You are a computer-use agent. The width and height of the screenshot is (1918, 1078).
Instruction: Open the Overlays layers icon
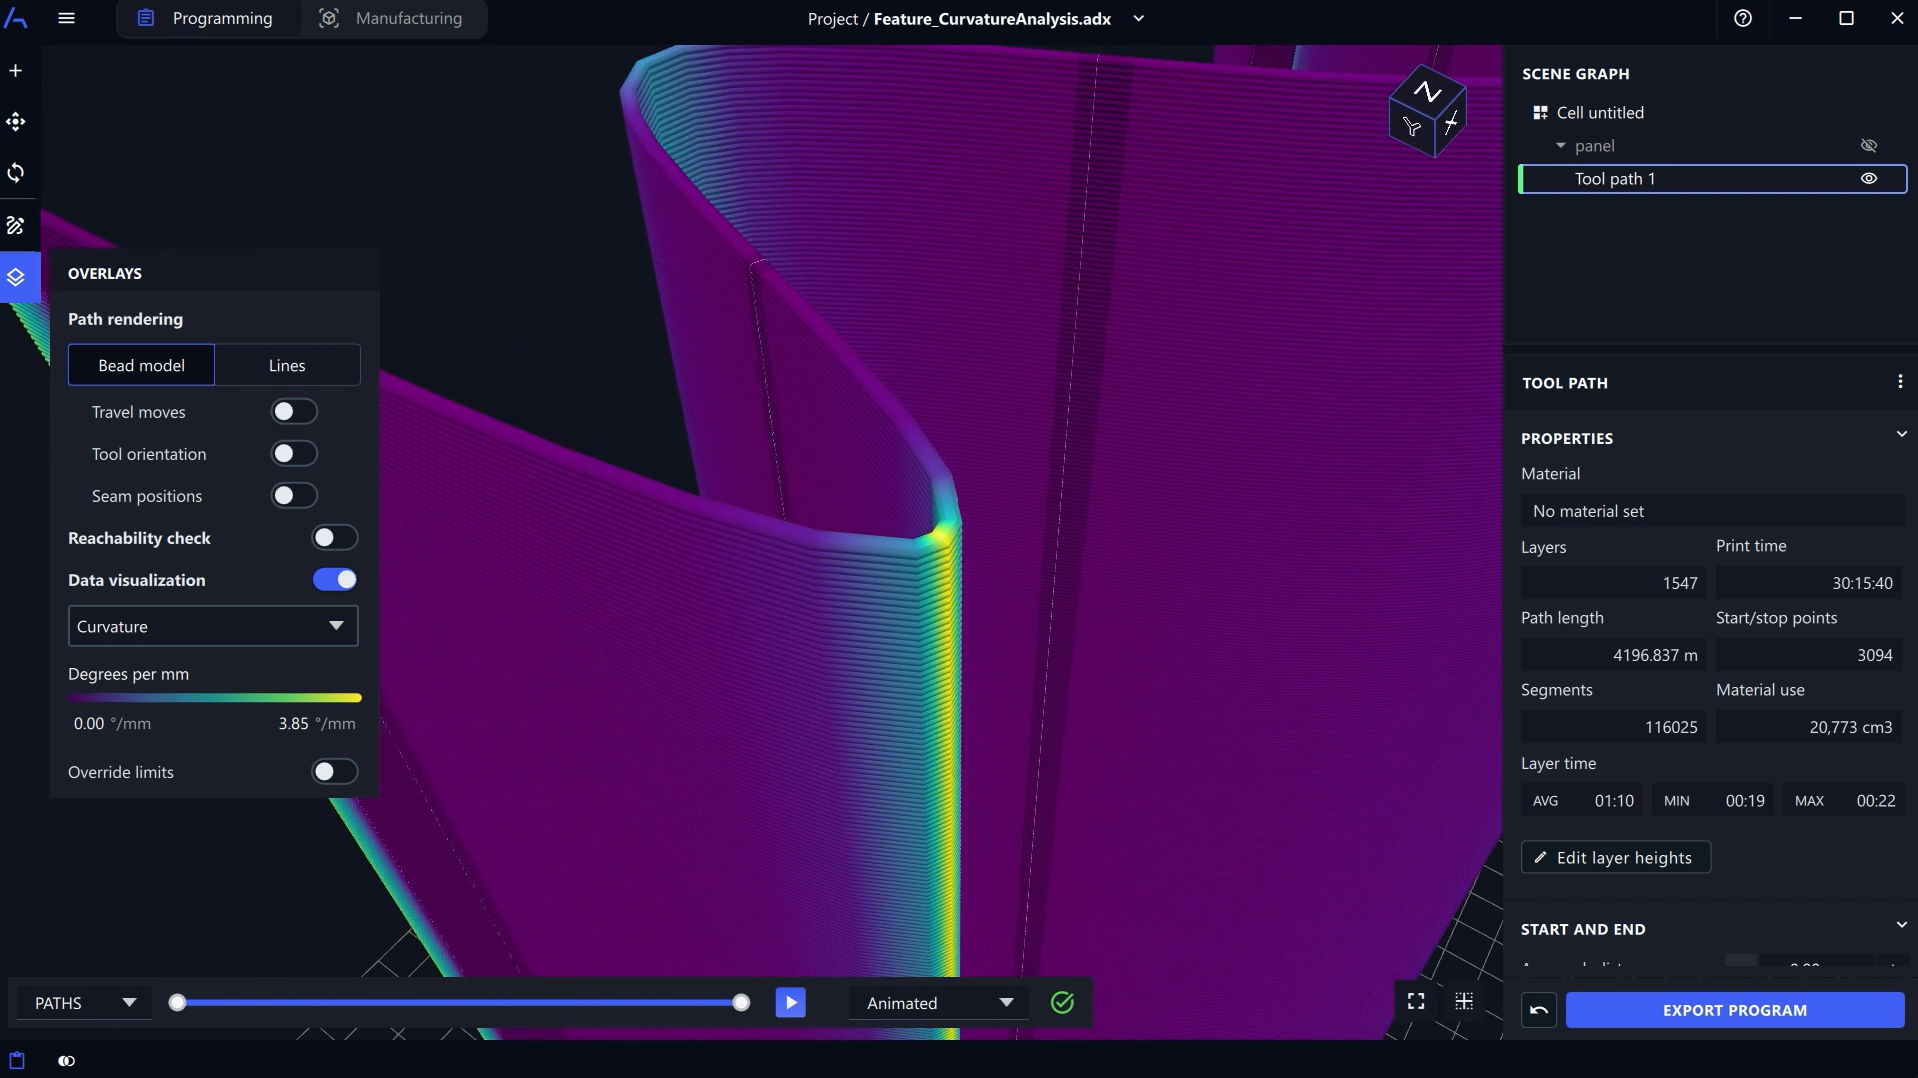[16, 277]
